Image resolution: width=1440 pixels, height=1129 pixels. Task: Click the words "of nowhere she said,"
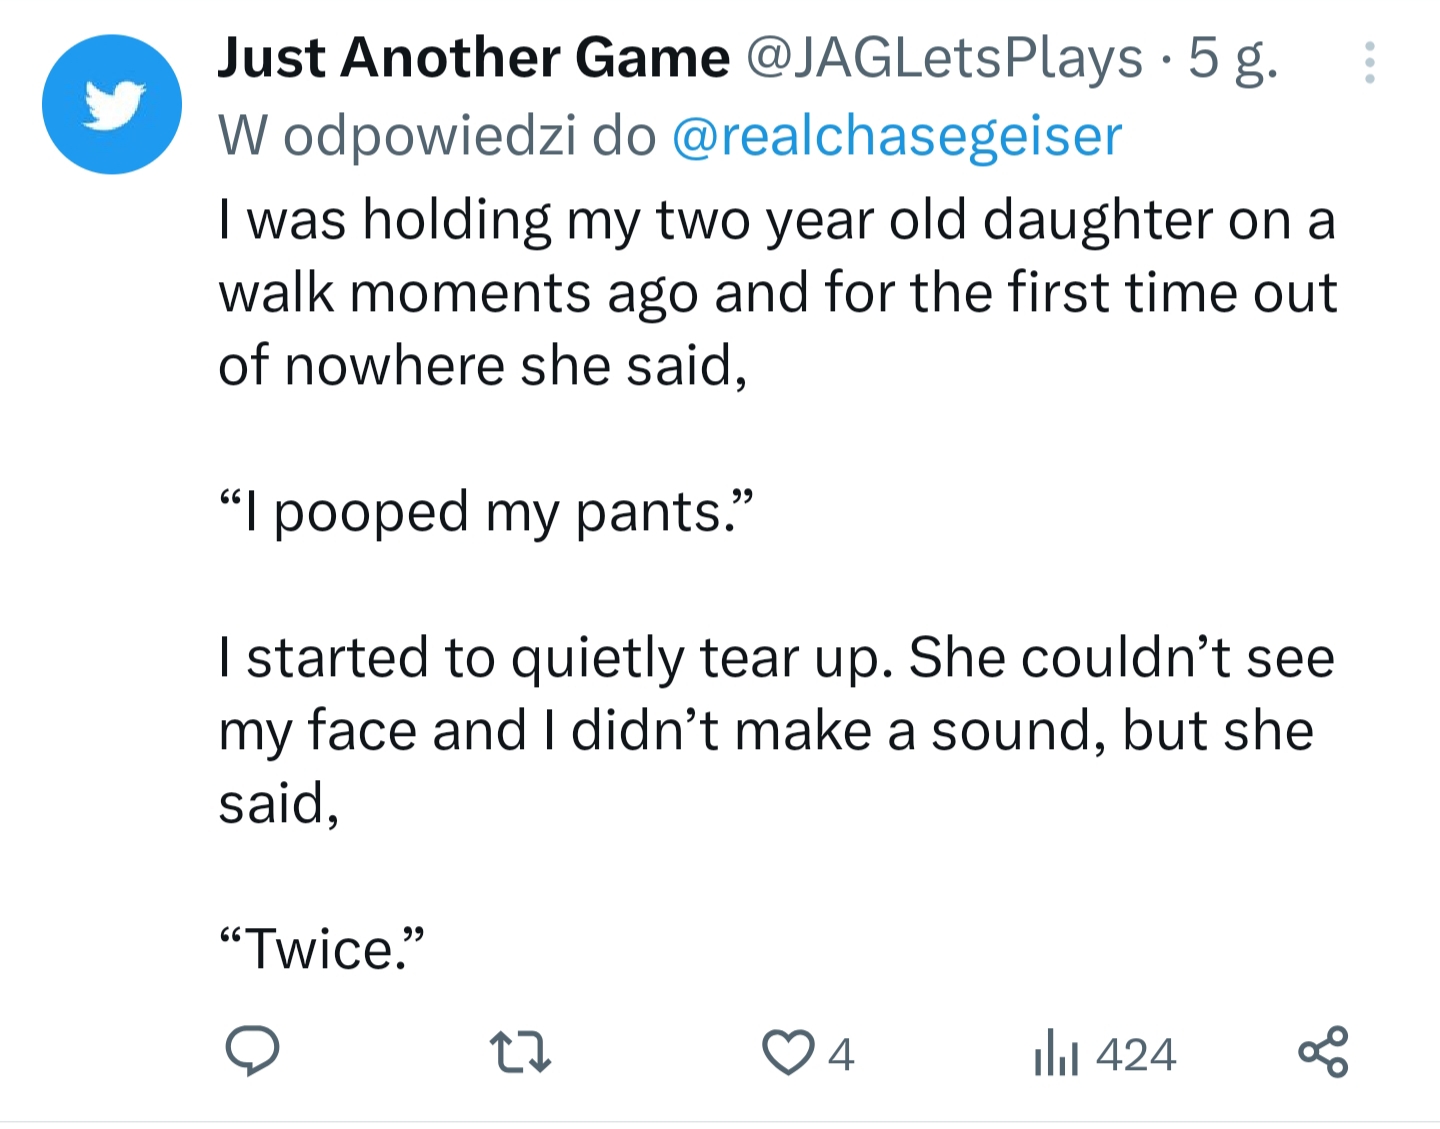pyautogui.click(x=483, y=366)
